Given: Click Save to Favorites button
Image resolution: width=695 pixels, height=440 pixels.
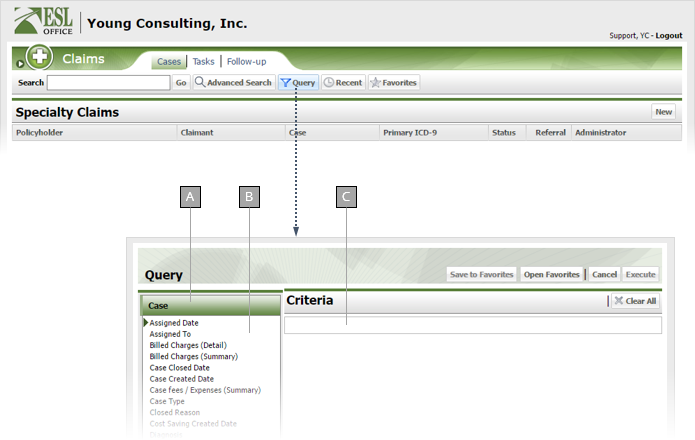Looking at the screenshot, I should 481,274.
